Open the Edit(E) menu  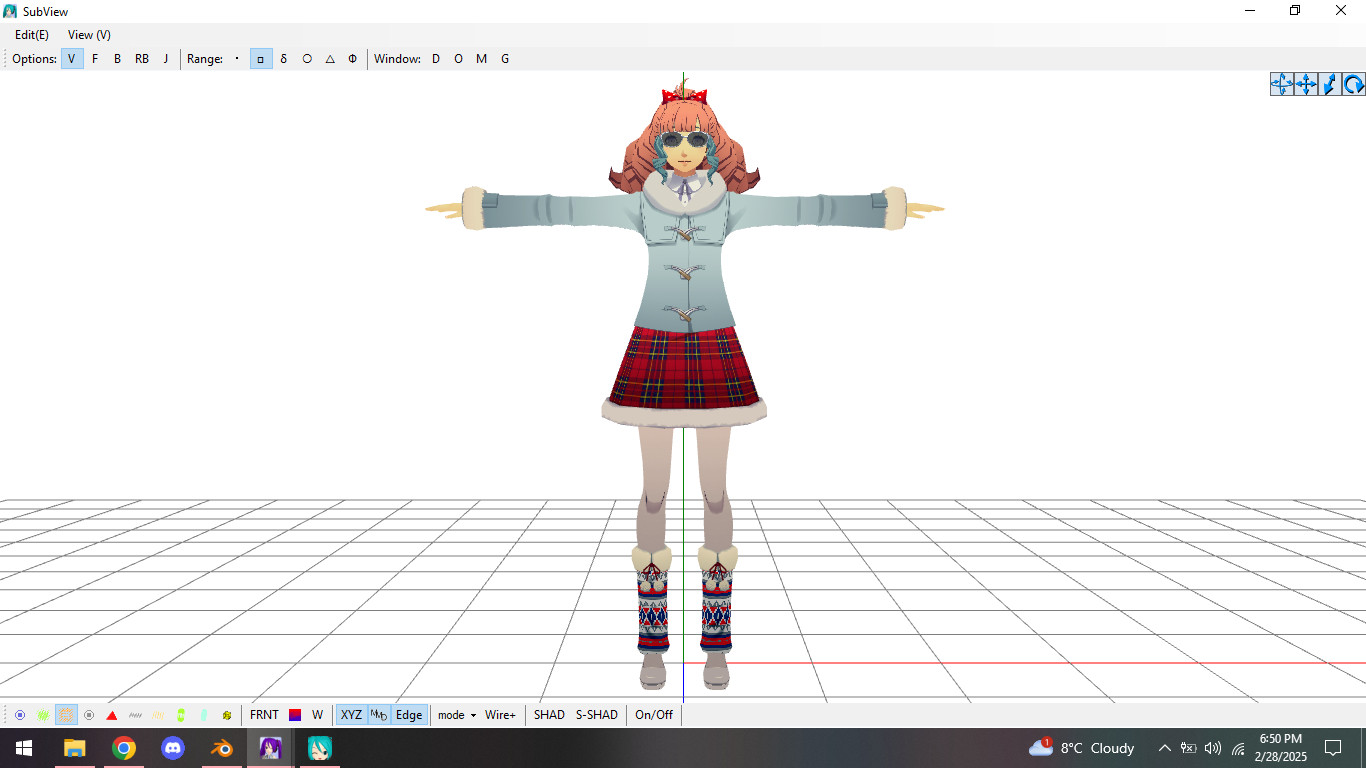[x=32, y=35]
